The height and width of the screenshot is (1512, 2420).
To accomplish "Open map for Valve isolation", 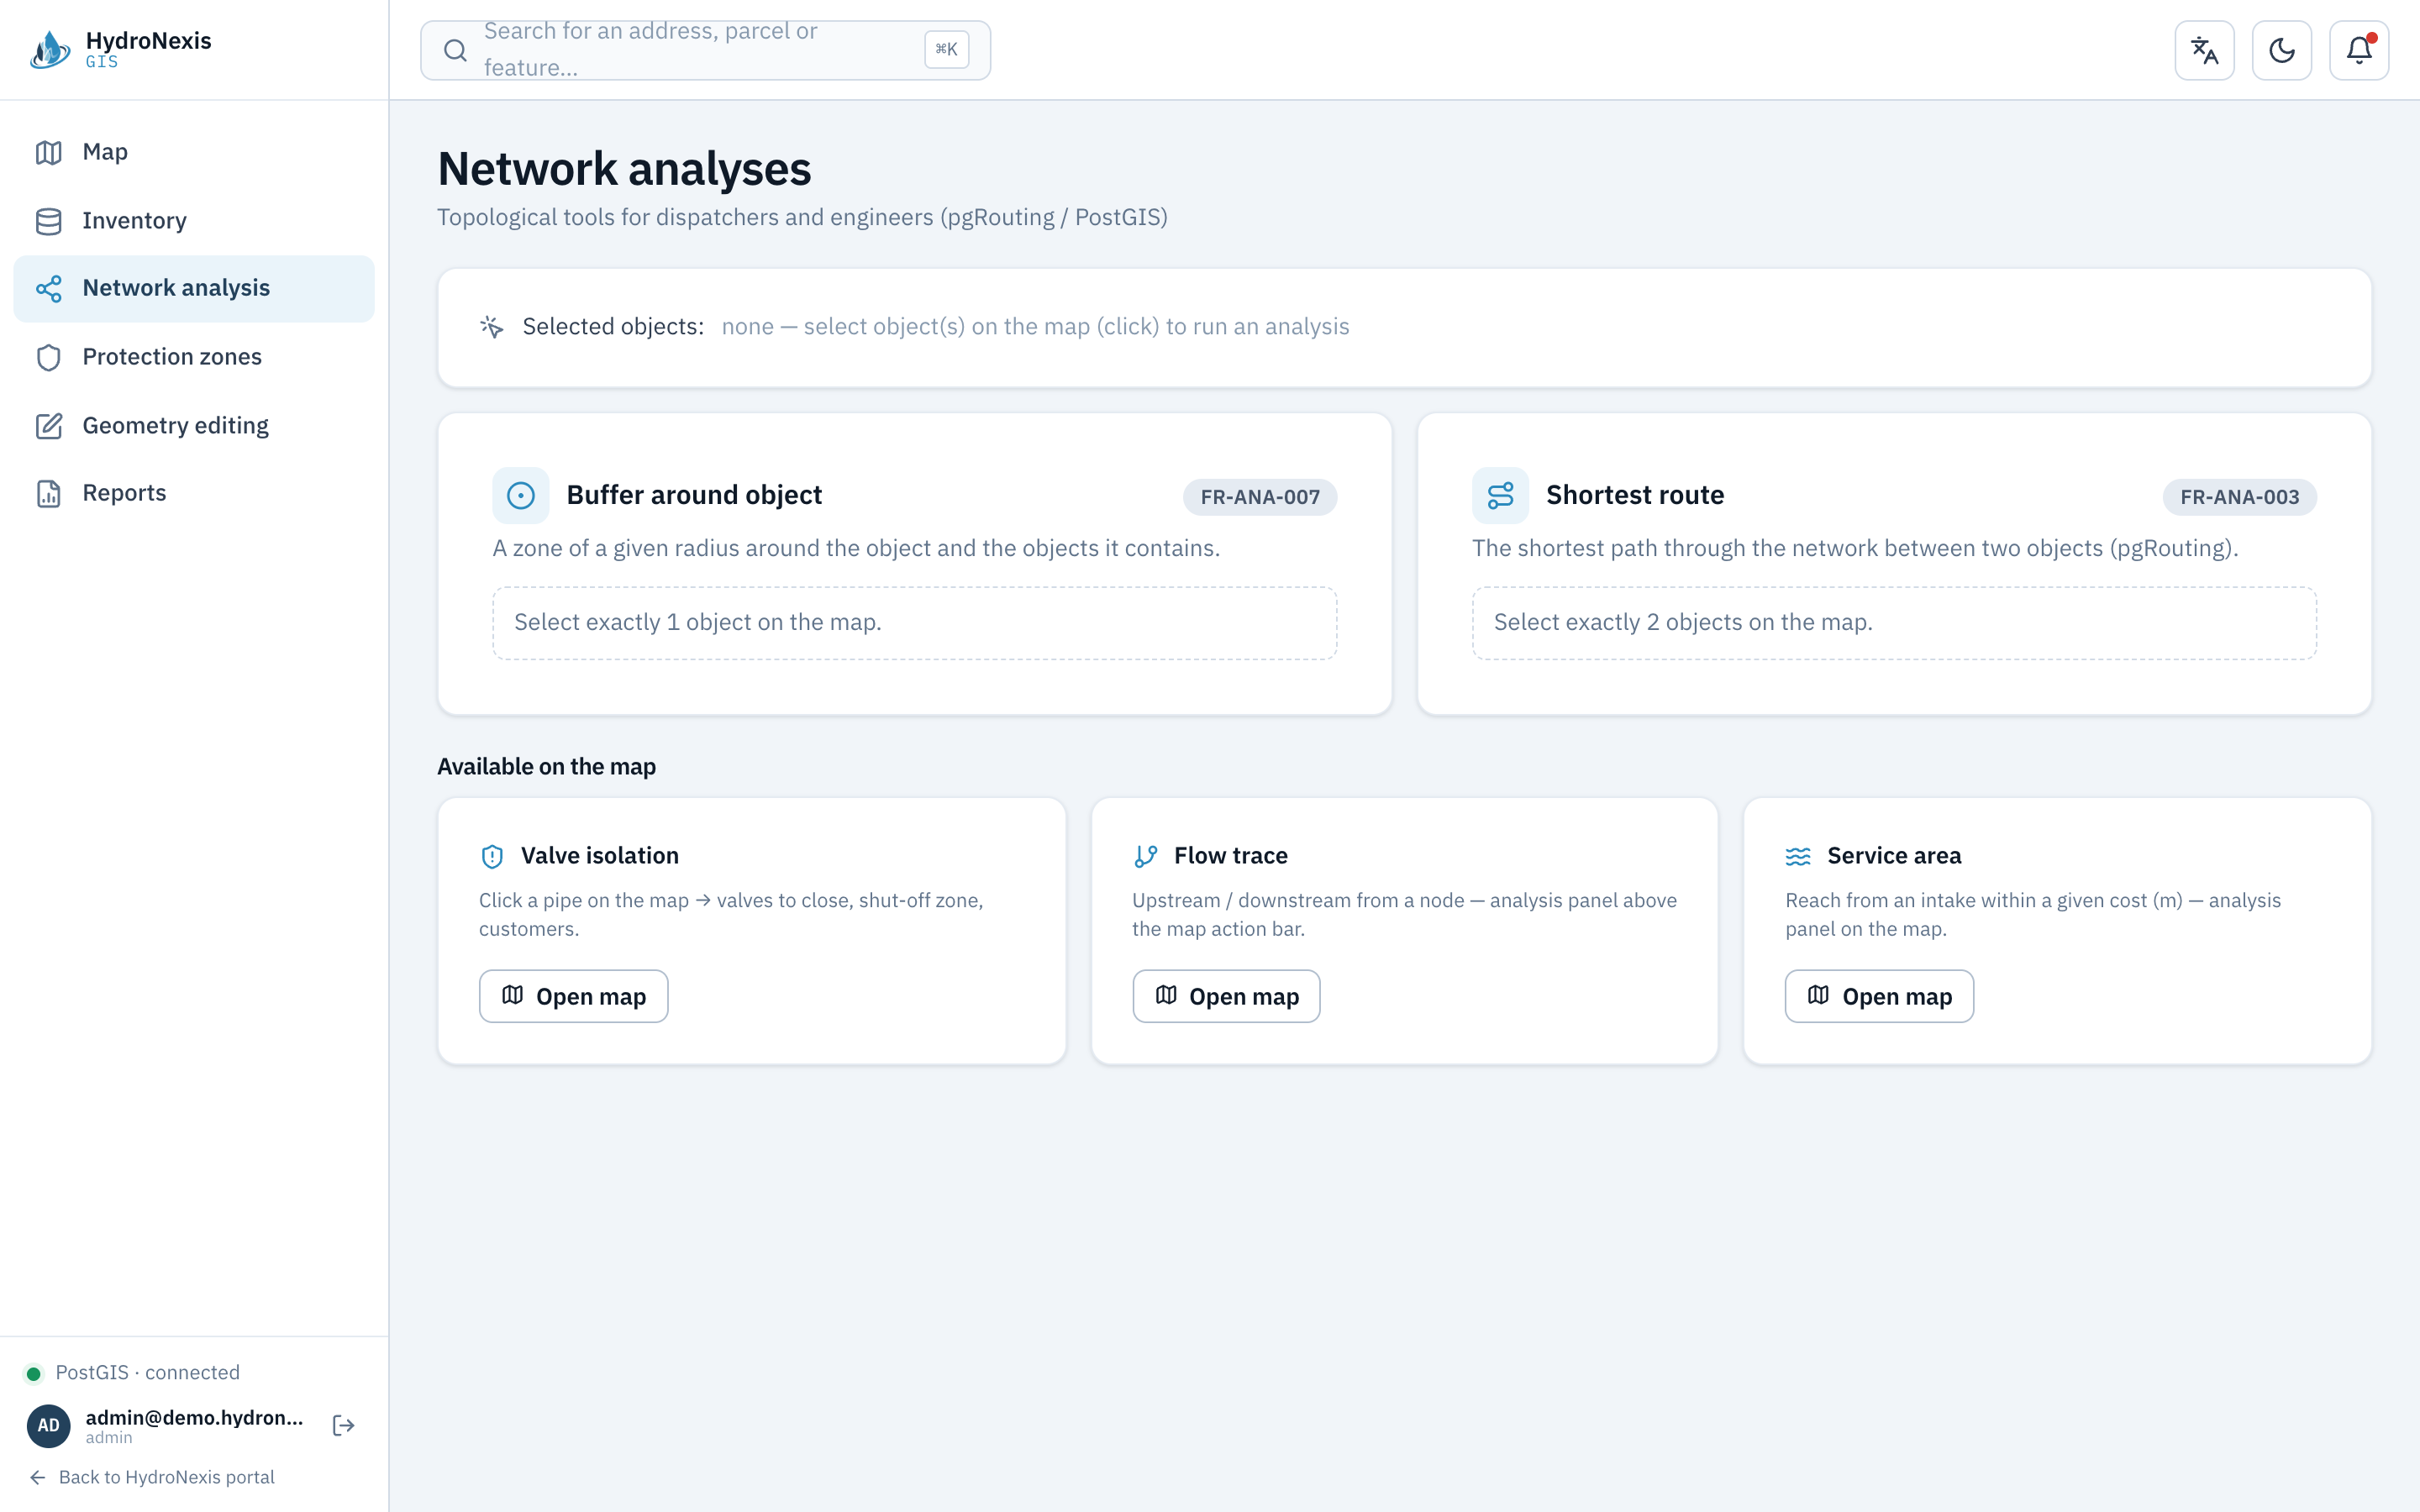I will click(x=573, y=996).
